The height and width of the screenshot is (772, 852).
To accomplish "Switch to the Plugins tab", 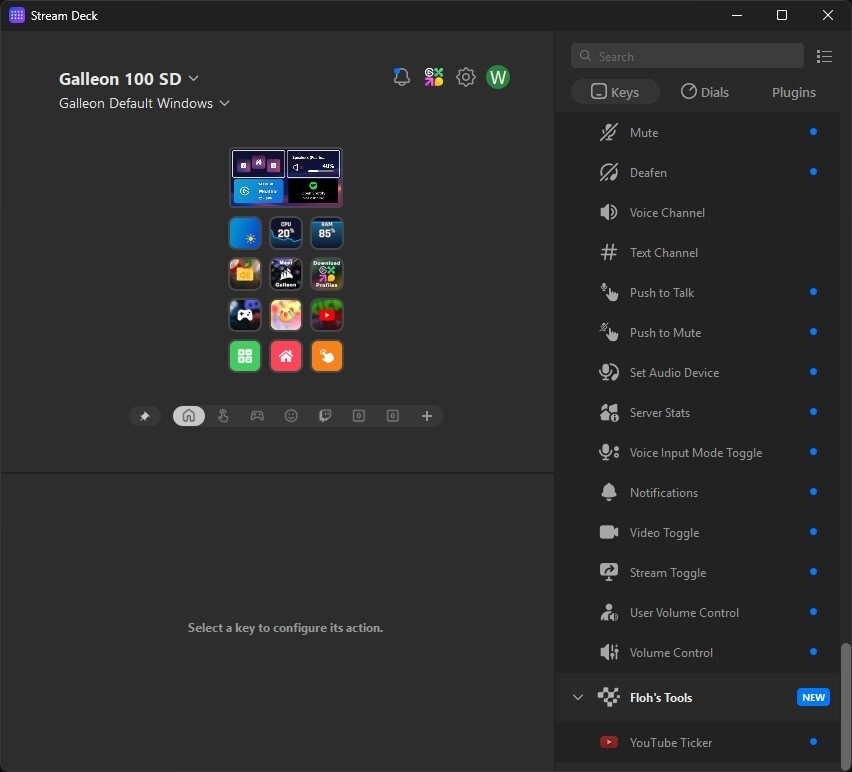I will 793,92.
